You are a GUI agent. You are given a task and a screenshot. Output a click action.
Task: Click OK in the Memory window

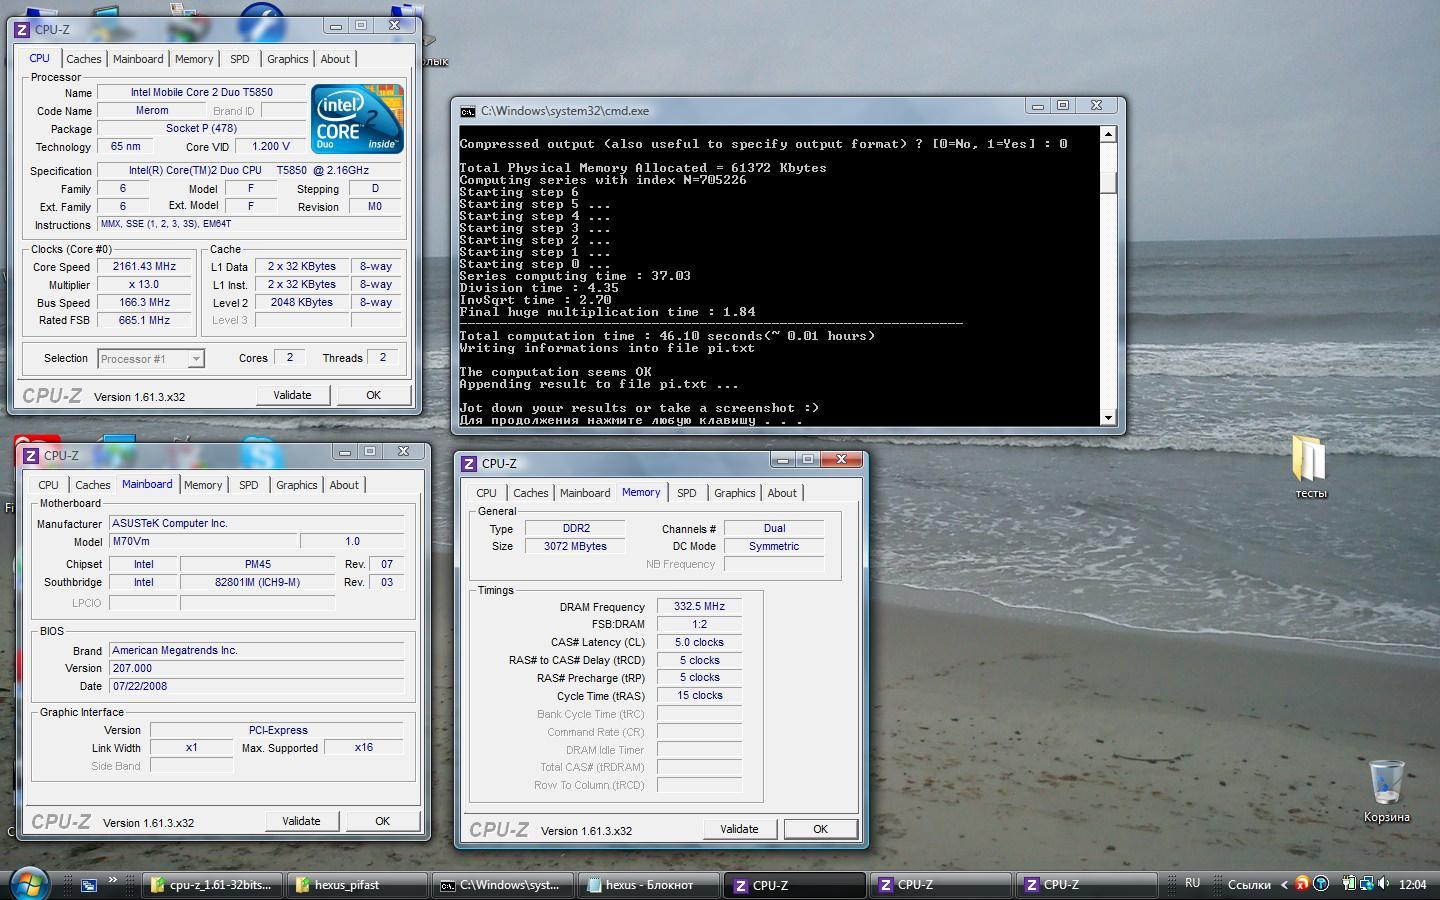[820, 829]
